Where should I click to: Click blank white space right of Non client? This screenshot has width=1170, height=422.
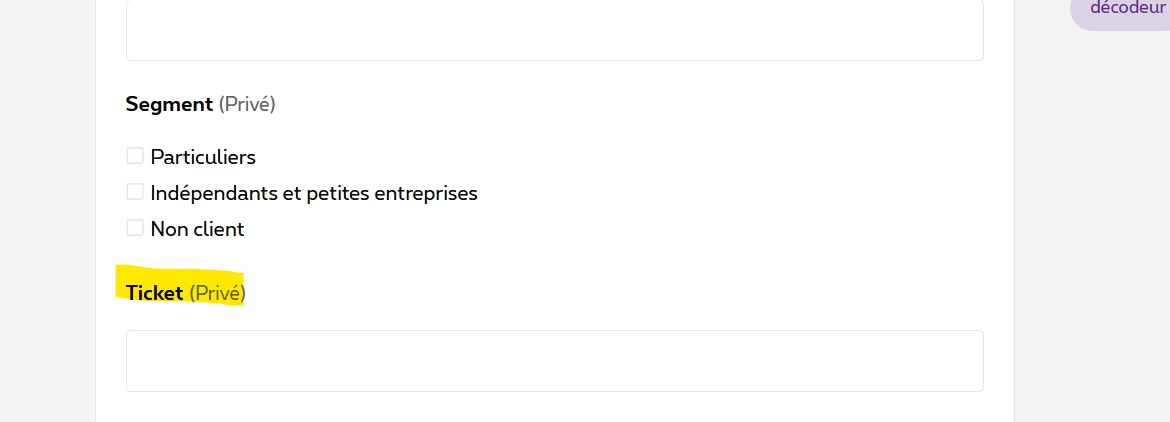point(600,229)
